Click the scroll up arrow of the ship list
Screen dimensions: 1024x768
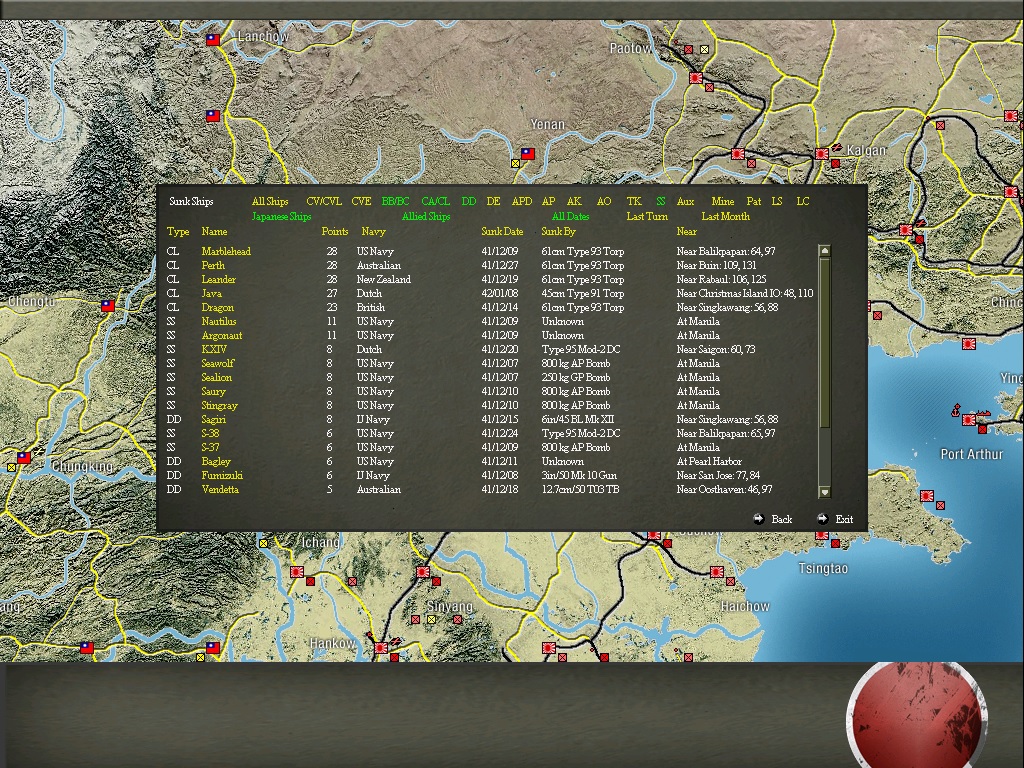824,251
